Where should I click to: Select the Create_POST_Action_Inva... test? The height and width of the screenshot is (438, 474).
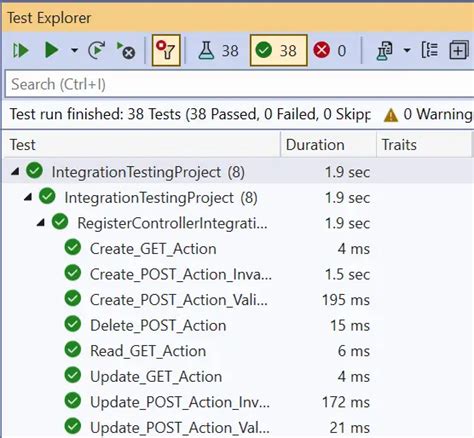point(238,274)
